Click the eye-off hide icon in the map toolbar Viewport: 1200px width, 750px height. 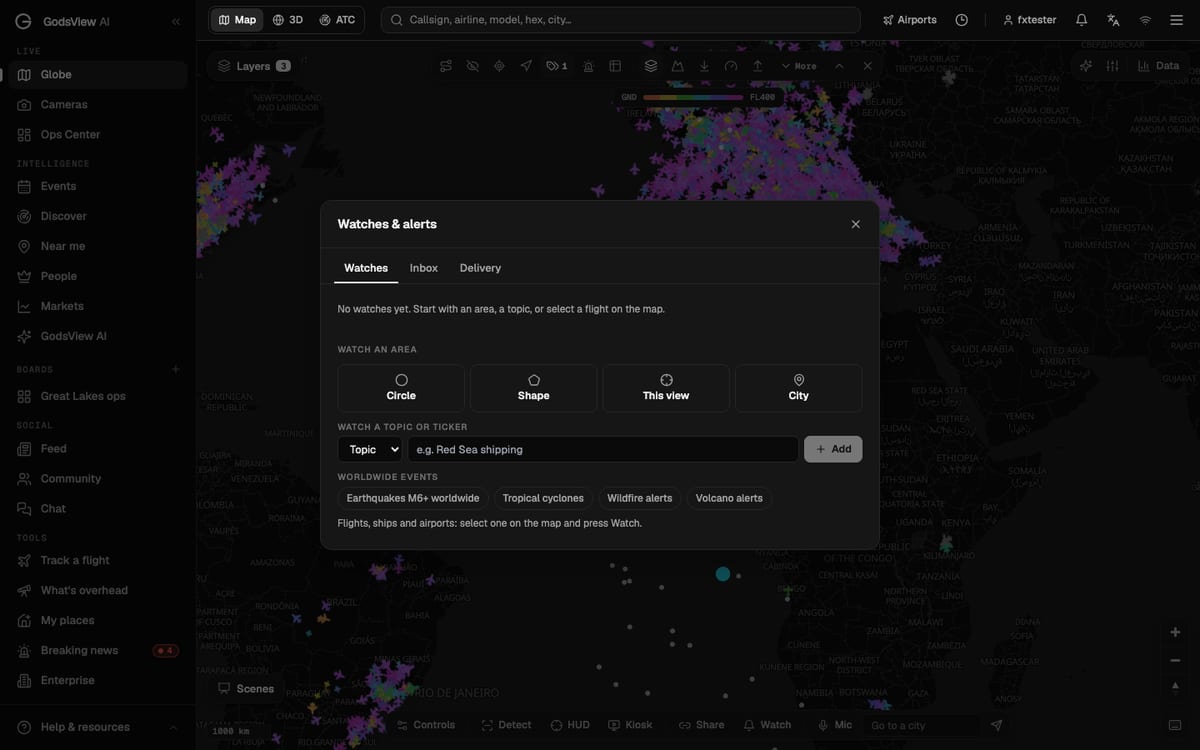tap(472, 66)
